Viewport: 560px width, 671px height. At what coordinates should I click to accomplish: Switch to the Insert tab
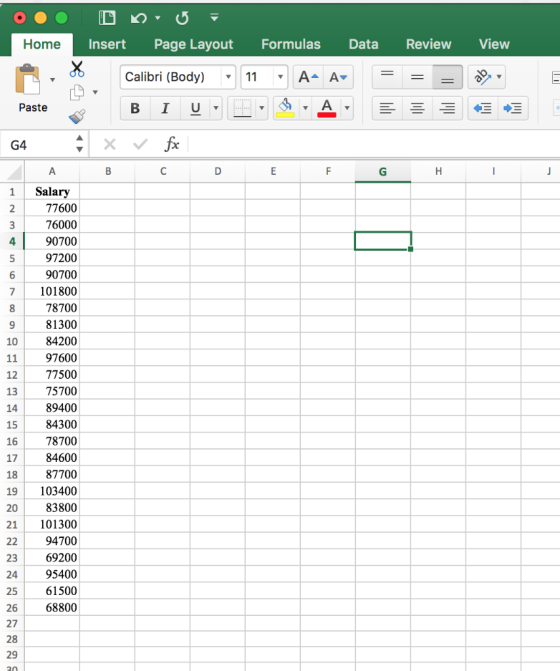[x=107, y=44]
